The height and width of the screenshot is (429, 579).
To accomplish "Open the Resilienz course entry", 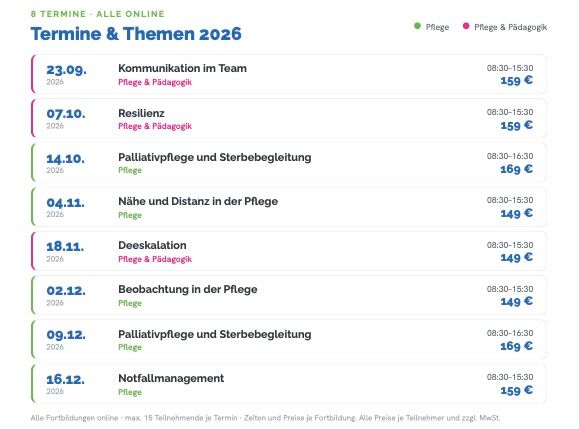I will pyautogui.click(x=289, y=118).
